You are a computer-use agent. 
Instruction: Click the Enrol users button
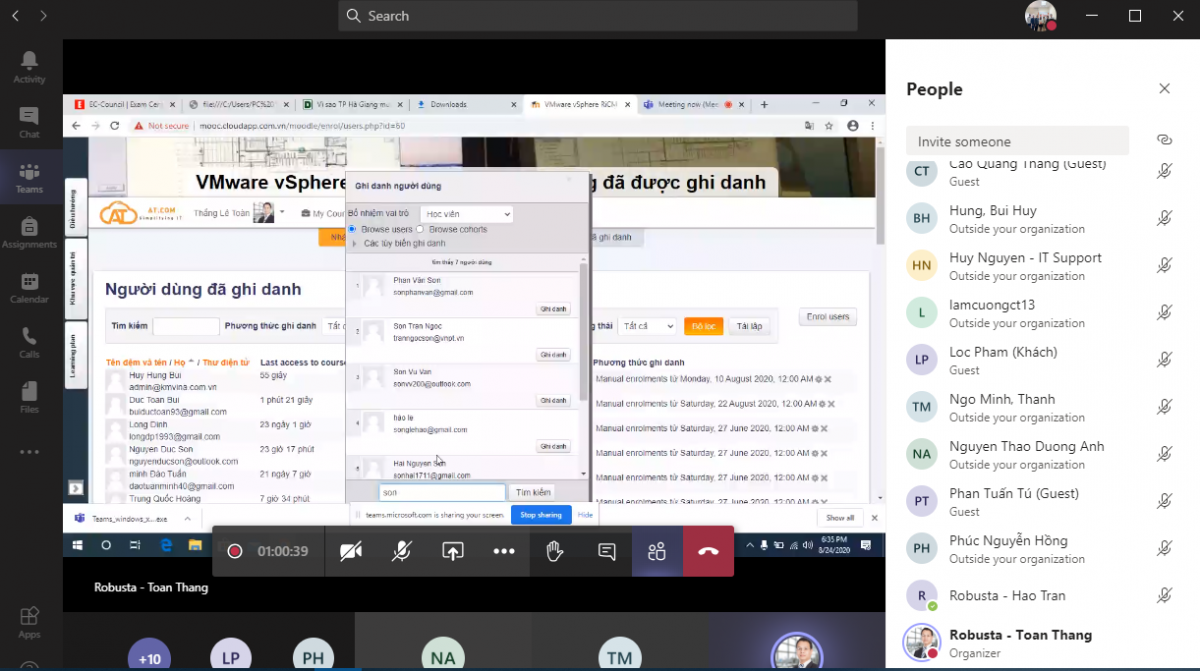point(828,317)
